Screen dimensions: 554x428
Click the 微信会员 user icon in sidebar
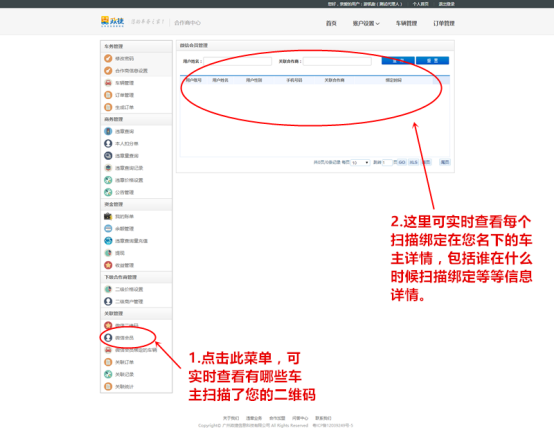tap(108, 338)
